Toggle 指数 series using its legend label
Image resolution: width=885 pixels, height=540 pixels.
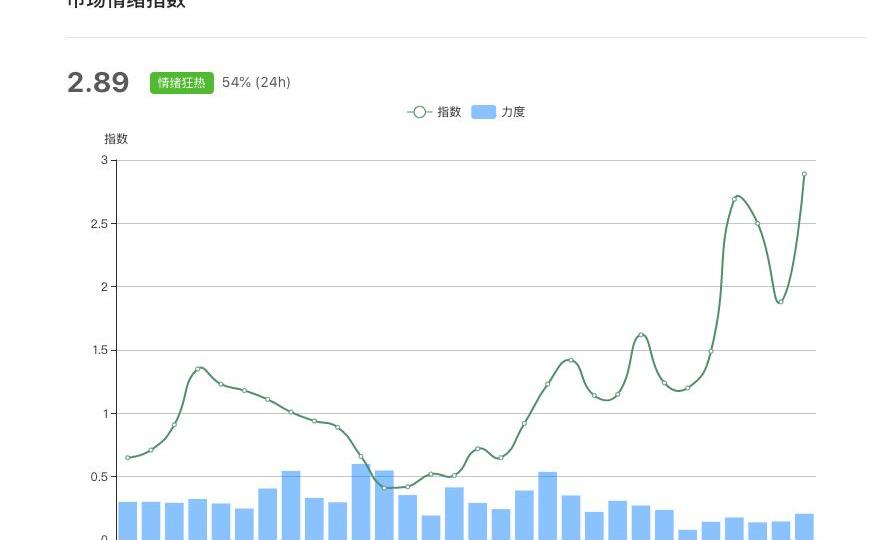(x=449, y=112)
